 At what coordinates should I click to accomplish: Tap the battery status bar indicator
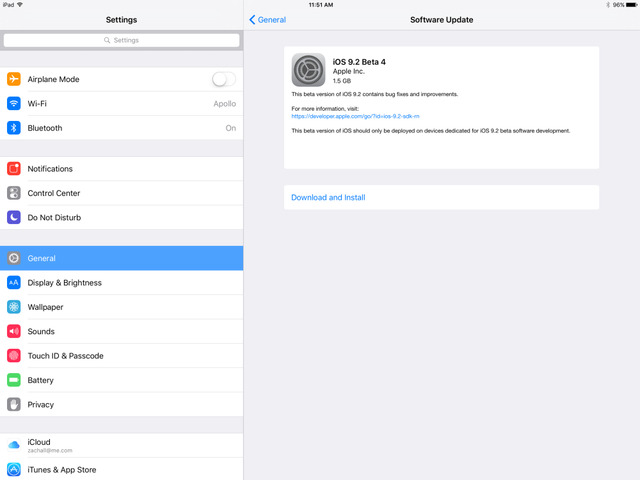coord(632,5)
